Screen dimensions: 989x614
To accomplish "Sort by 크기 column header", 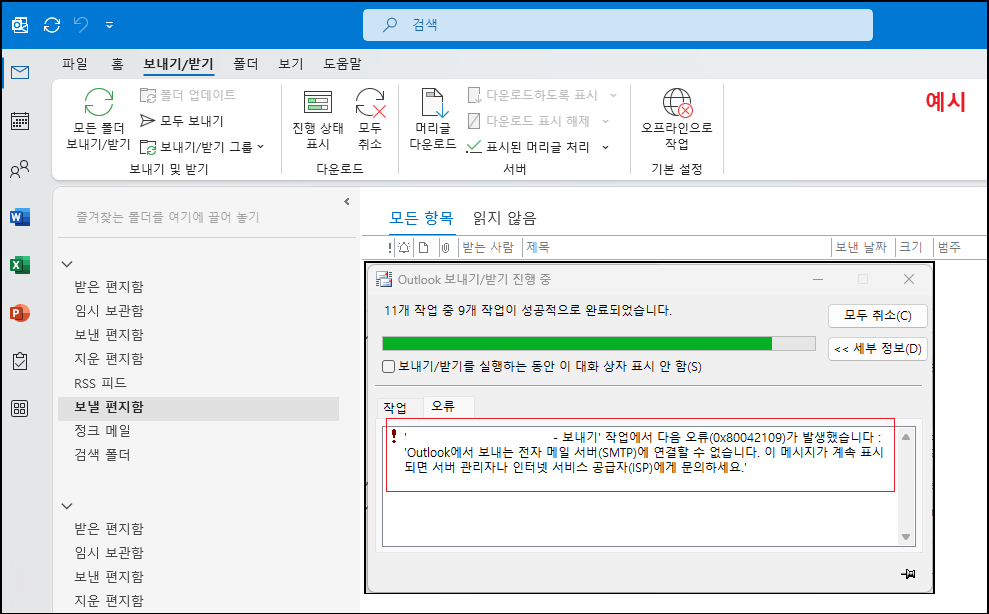I will [x=911, y=247].
